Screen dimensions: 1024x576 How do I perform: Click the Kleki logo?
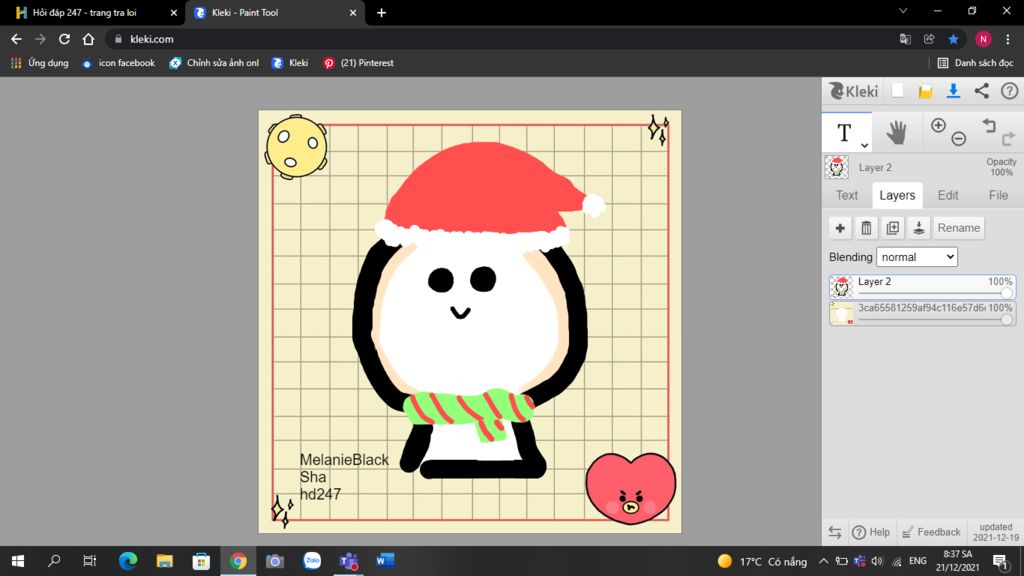coord(853,91)
